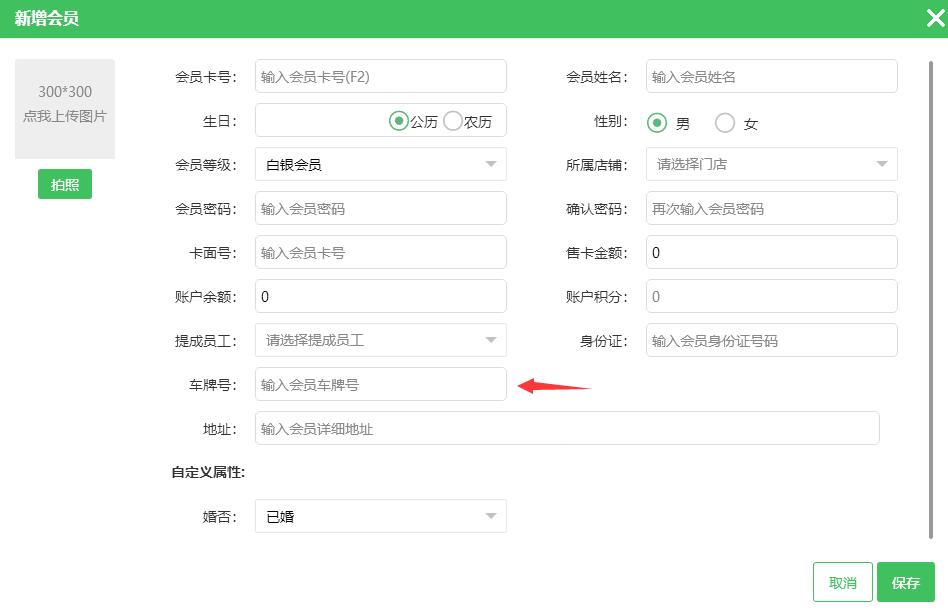Choose 男 as gender
The height and width of the screenshot is (610, 948).
tap(657, 123)
